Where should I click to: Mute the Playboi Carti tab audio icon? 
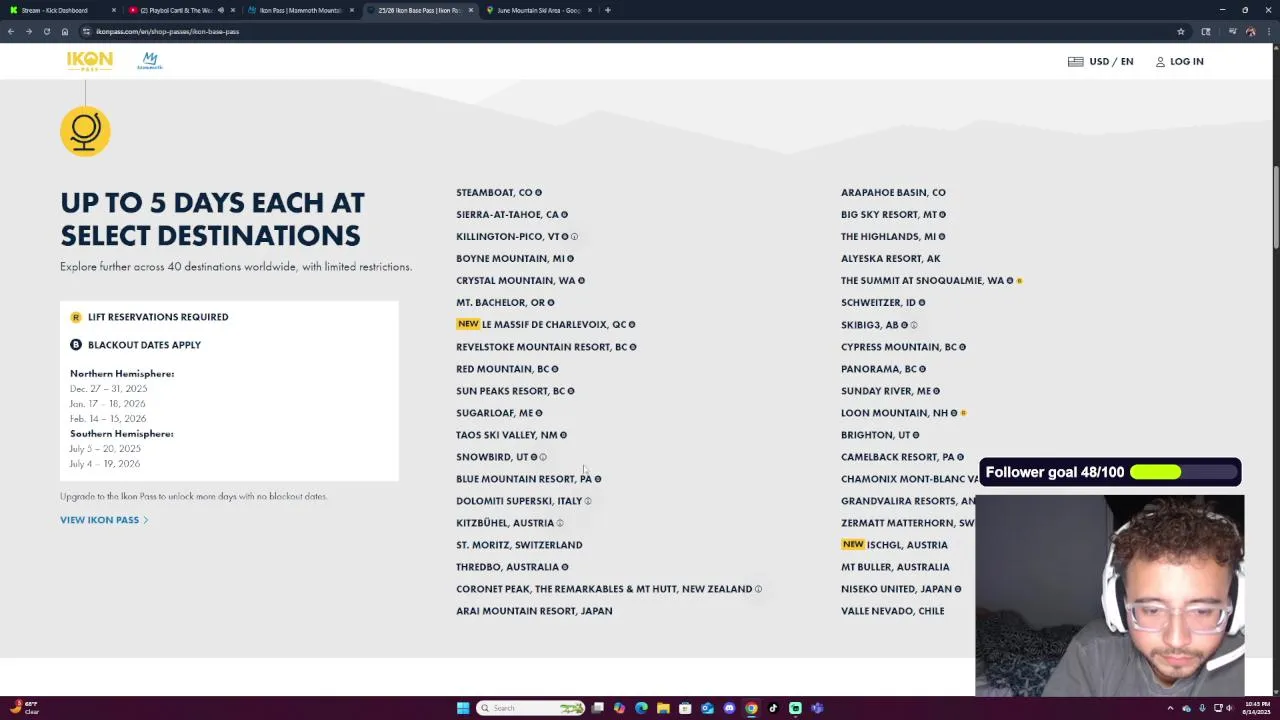pyautogui.click(x=221, y=10)
